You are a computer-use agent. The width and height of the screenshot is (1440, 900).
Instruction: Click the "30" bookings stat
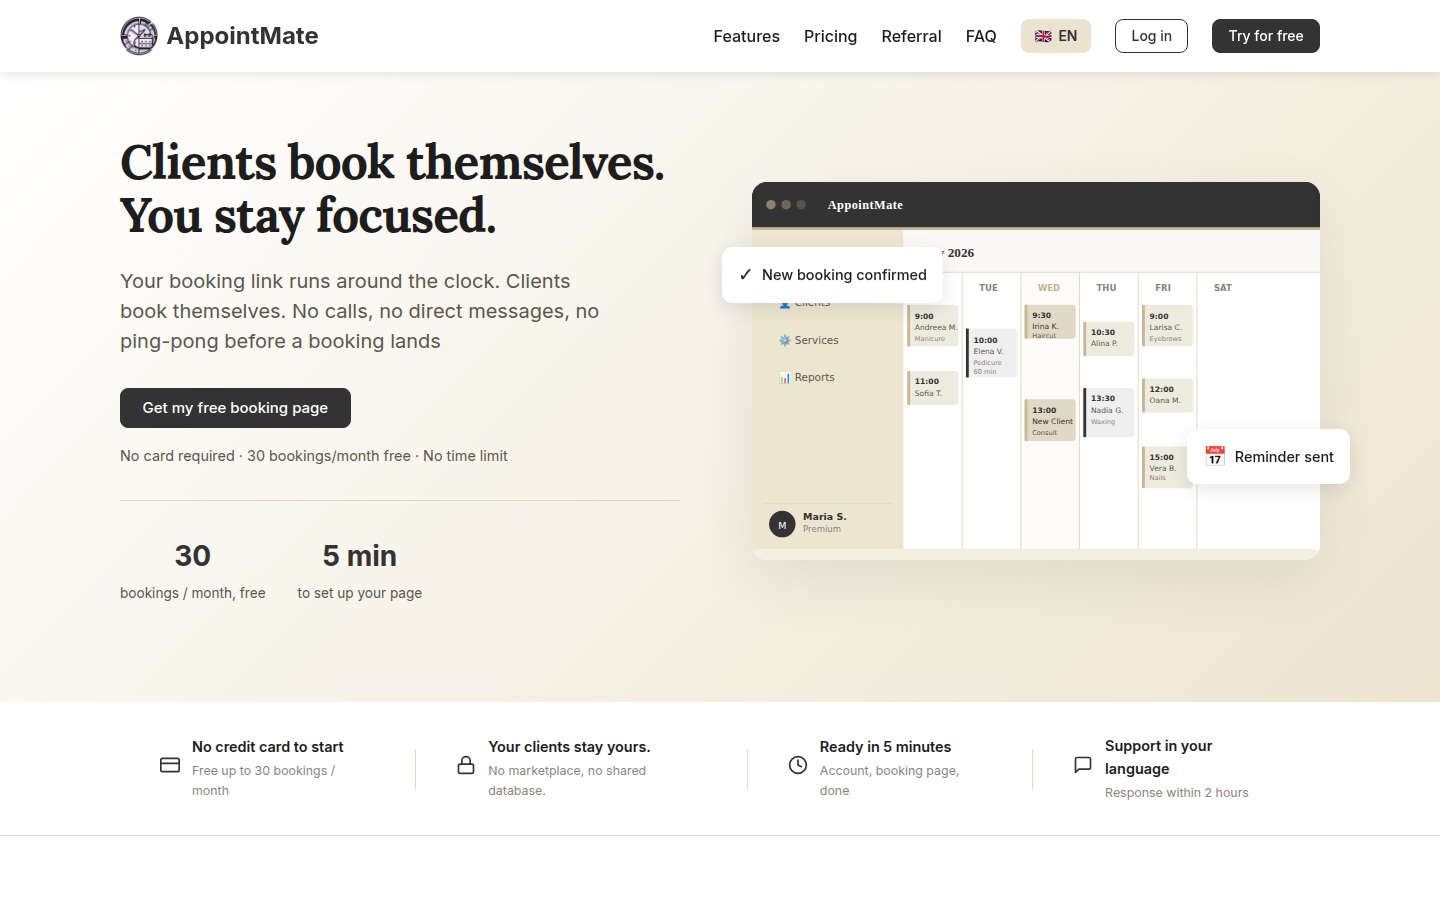coord(193,556)
